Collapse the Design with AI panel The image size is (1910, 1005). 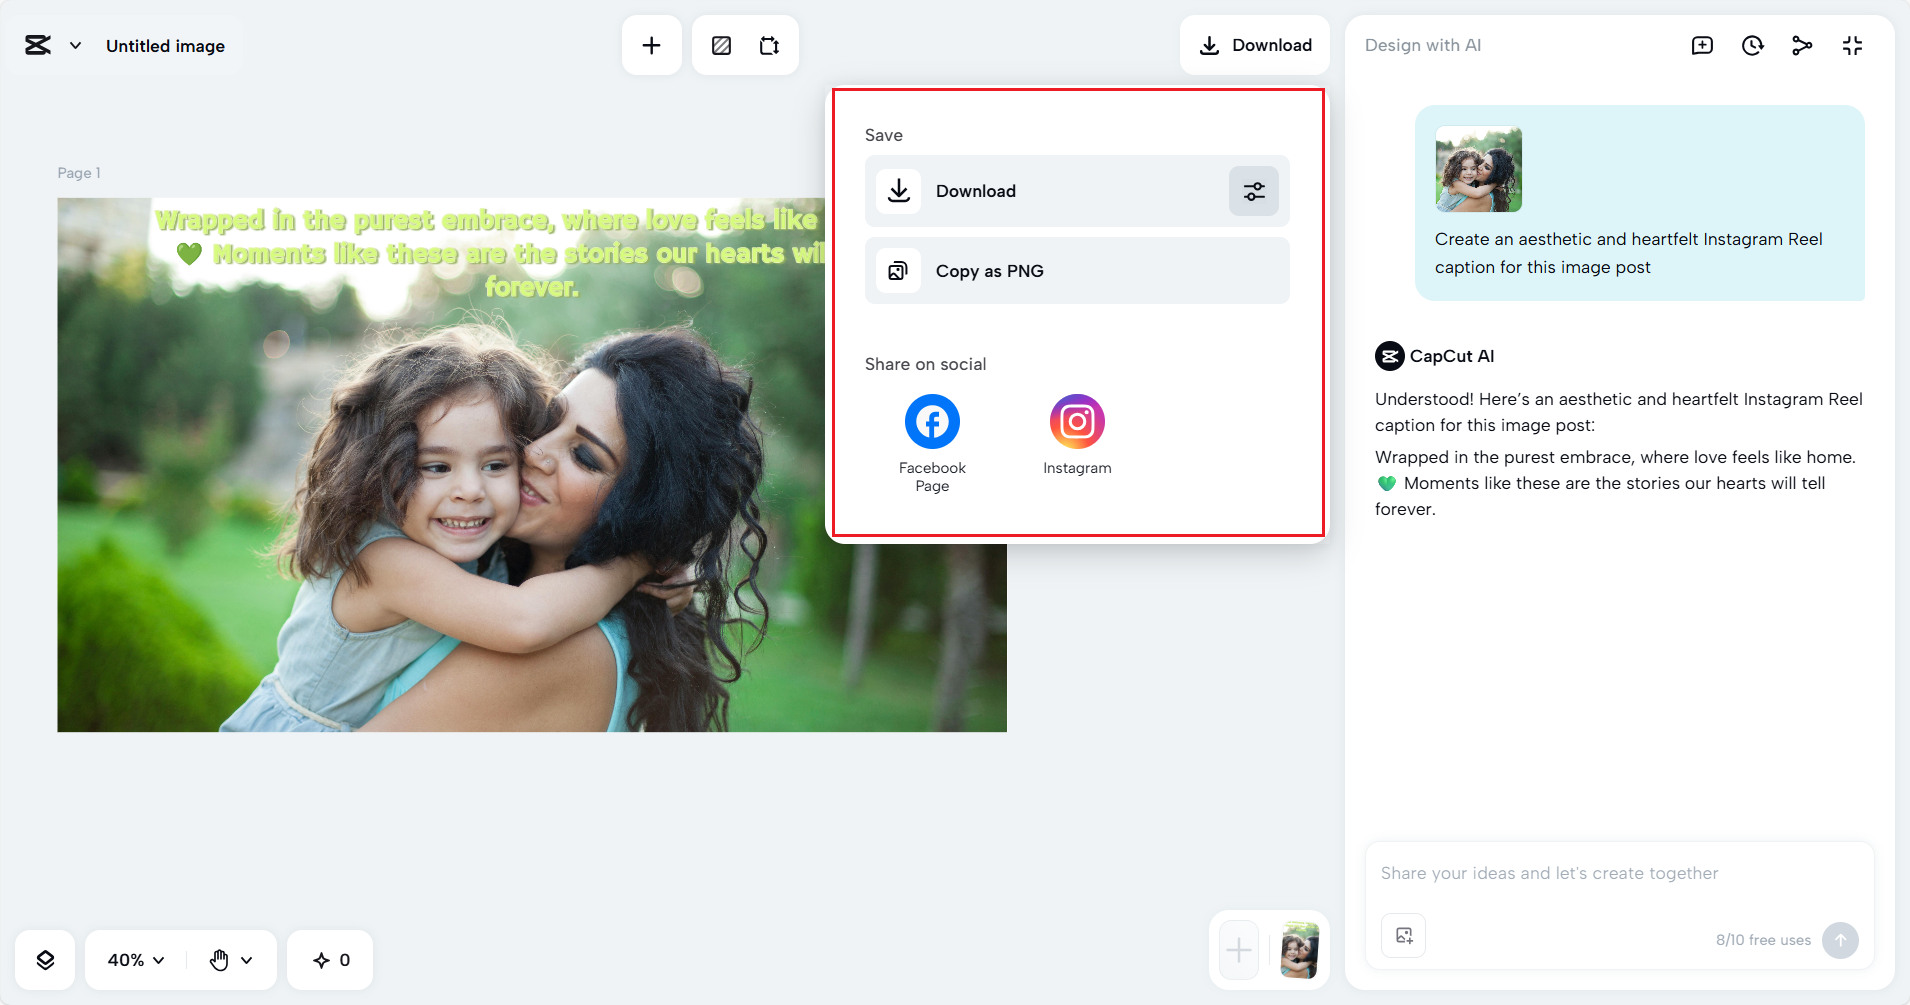[1853, 45]
